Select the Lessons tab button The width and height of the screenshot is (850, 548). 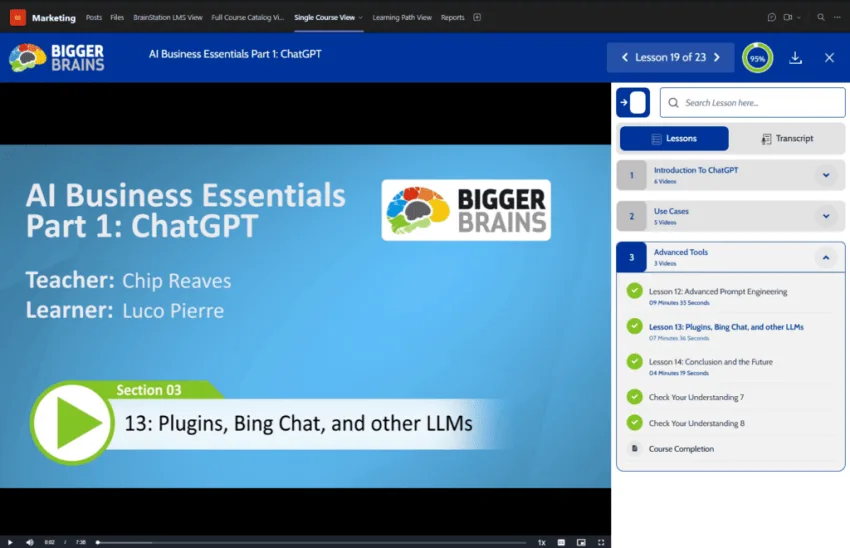click(x=674, y=139)
